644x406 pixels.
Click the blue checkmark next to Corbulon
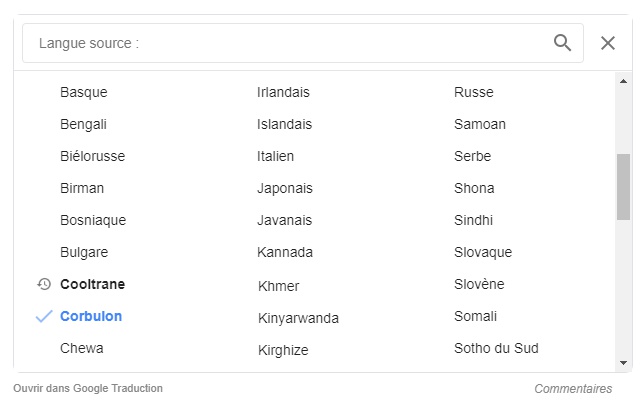point(44,316)
